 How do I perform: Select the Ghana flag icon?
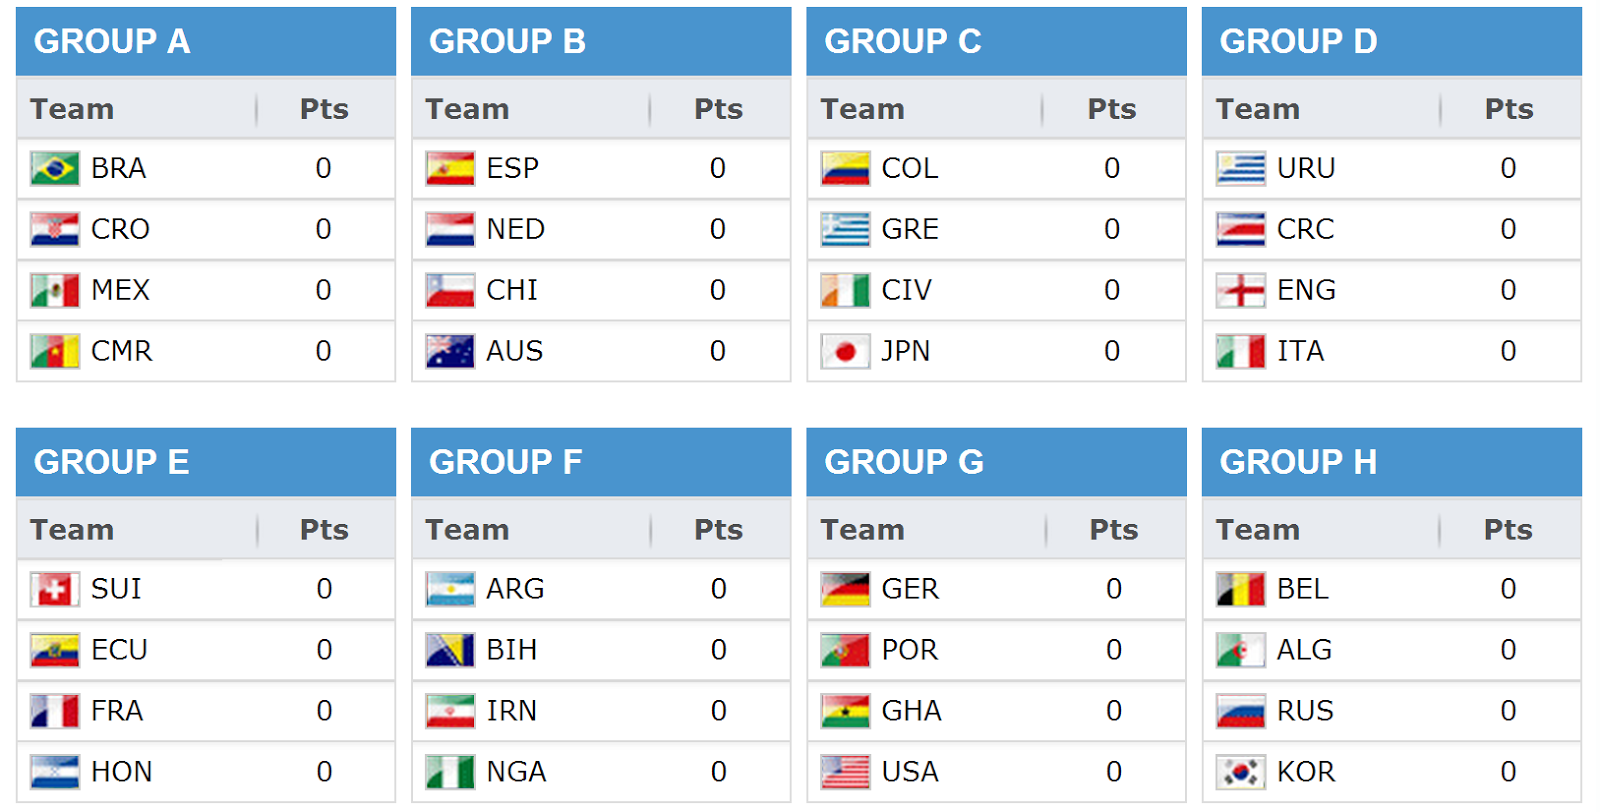coord(845,711)
